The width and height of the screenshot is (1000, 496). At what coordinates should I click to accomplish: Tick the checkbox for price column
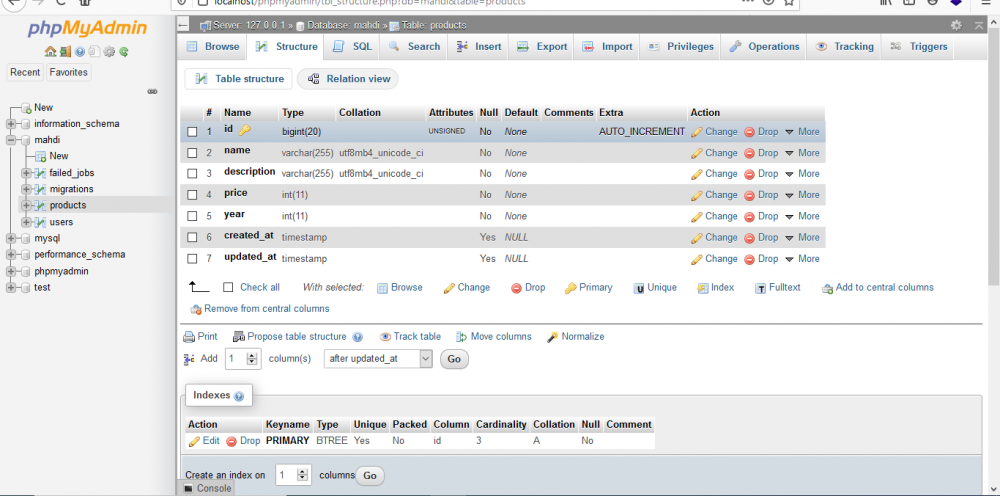click(192, 195)
